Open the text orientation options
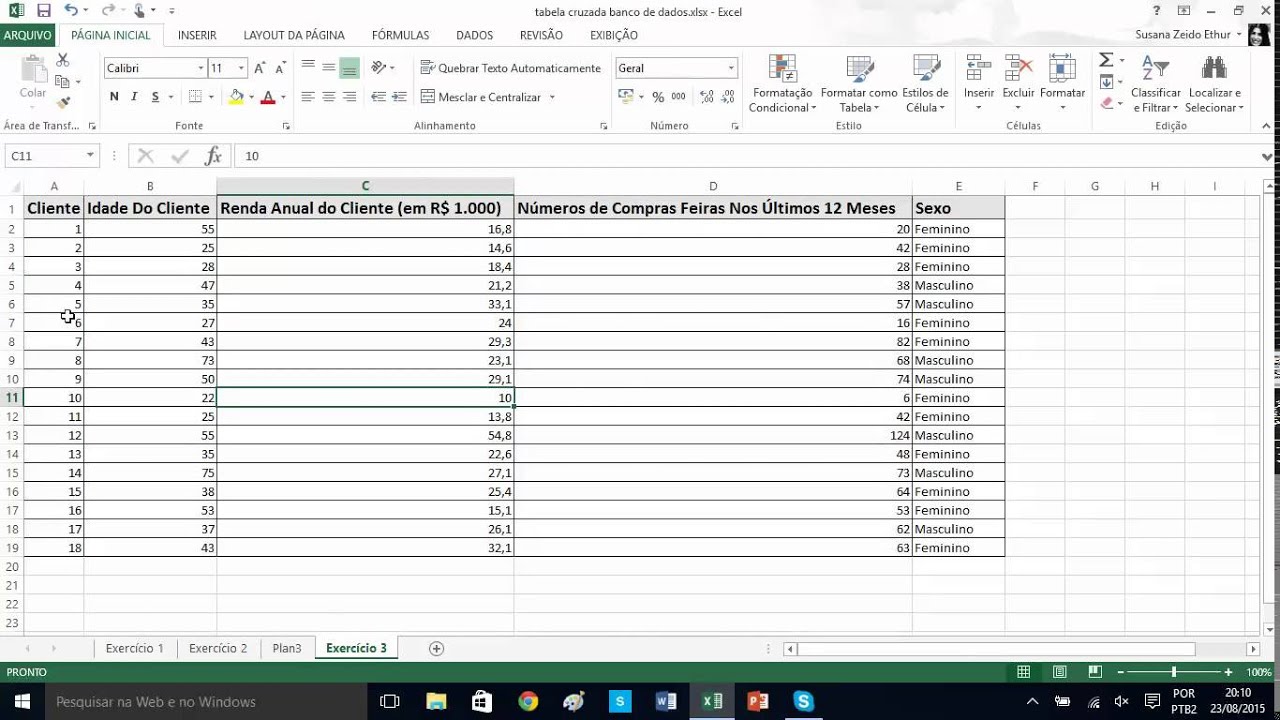Viewport: 1280px width, 720px height. 383,68
